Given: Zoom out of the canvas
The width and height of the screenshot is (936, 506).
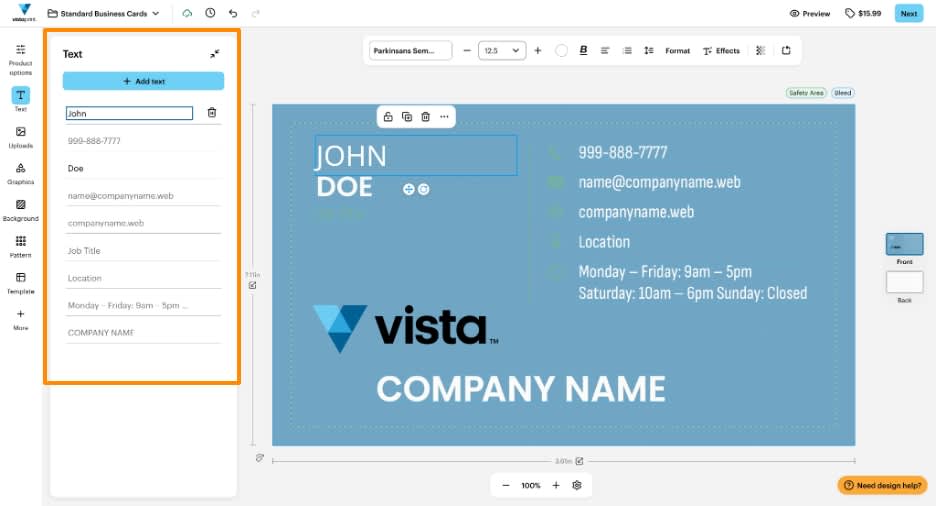Looking at the screenshot, I should 506,485.
